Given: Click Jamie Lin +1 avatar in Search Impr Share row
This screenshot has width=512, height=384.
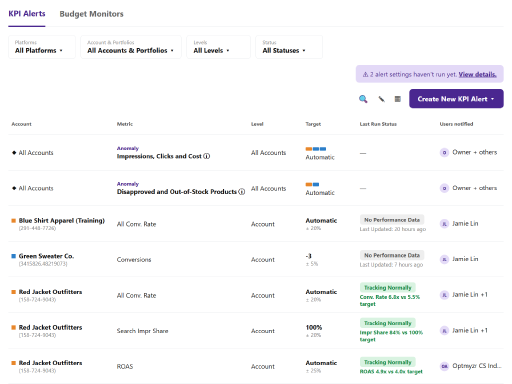Looking at the screenshot, I should pos(444,331).
